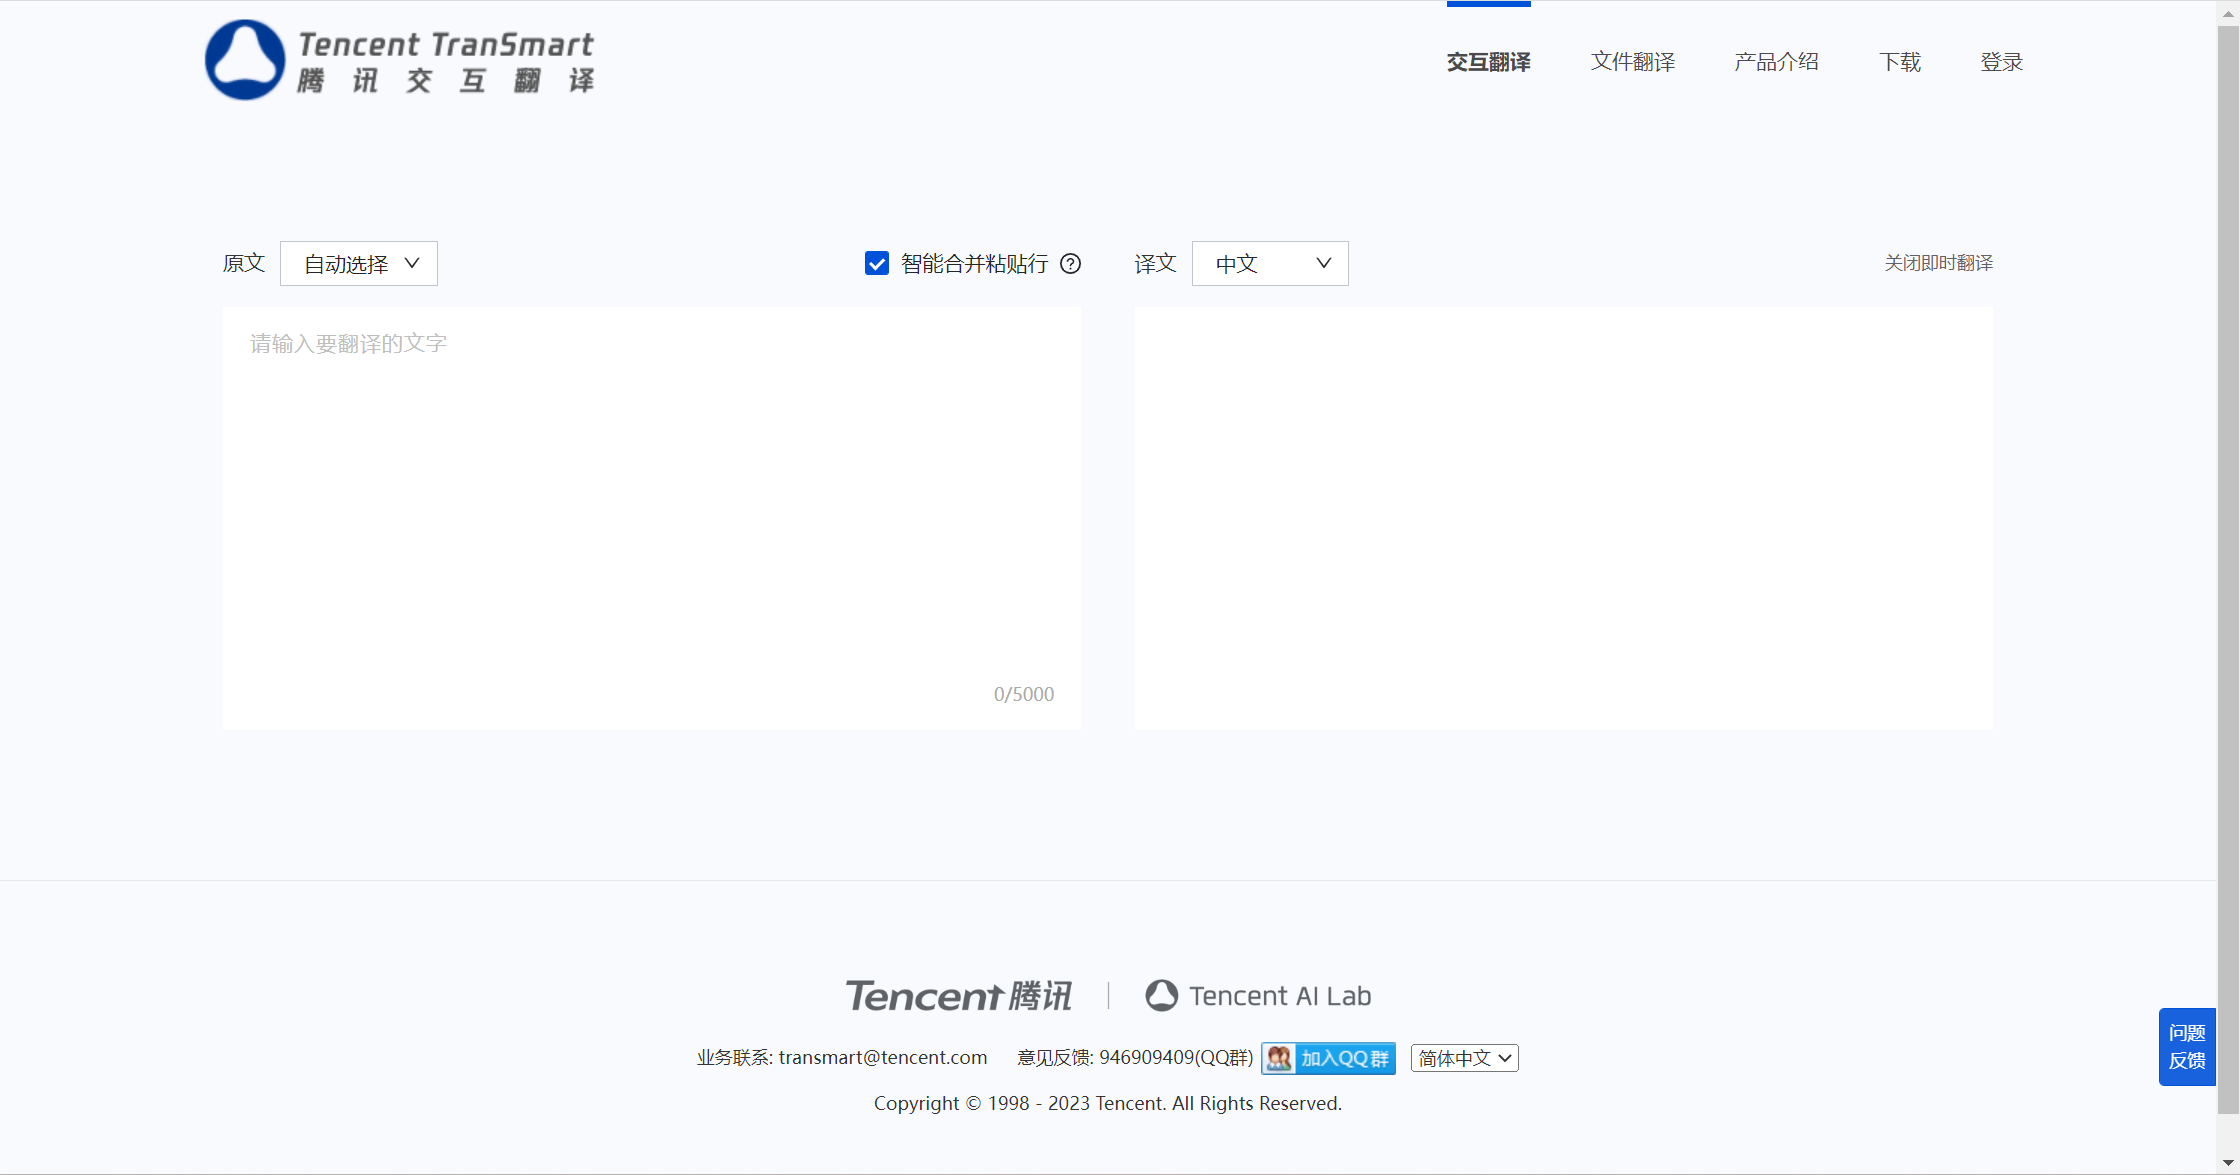
Task: Click the Tencent 腾讯 logo in footer
Action: 957,995
